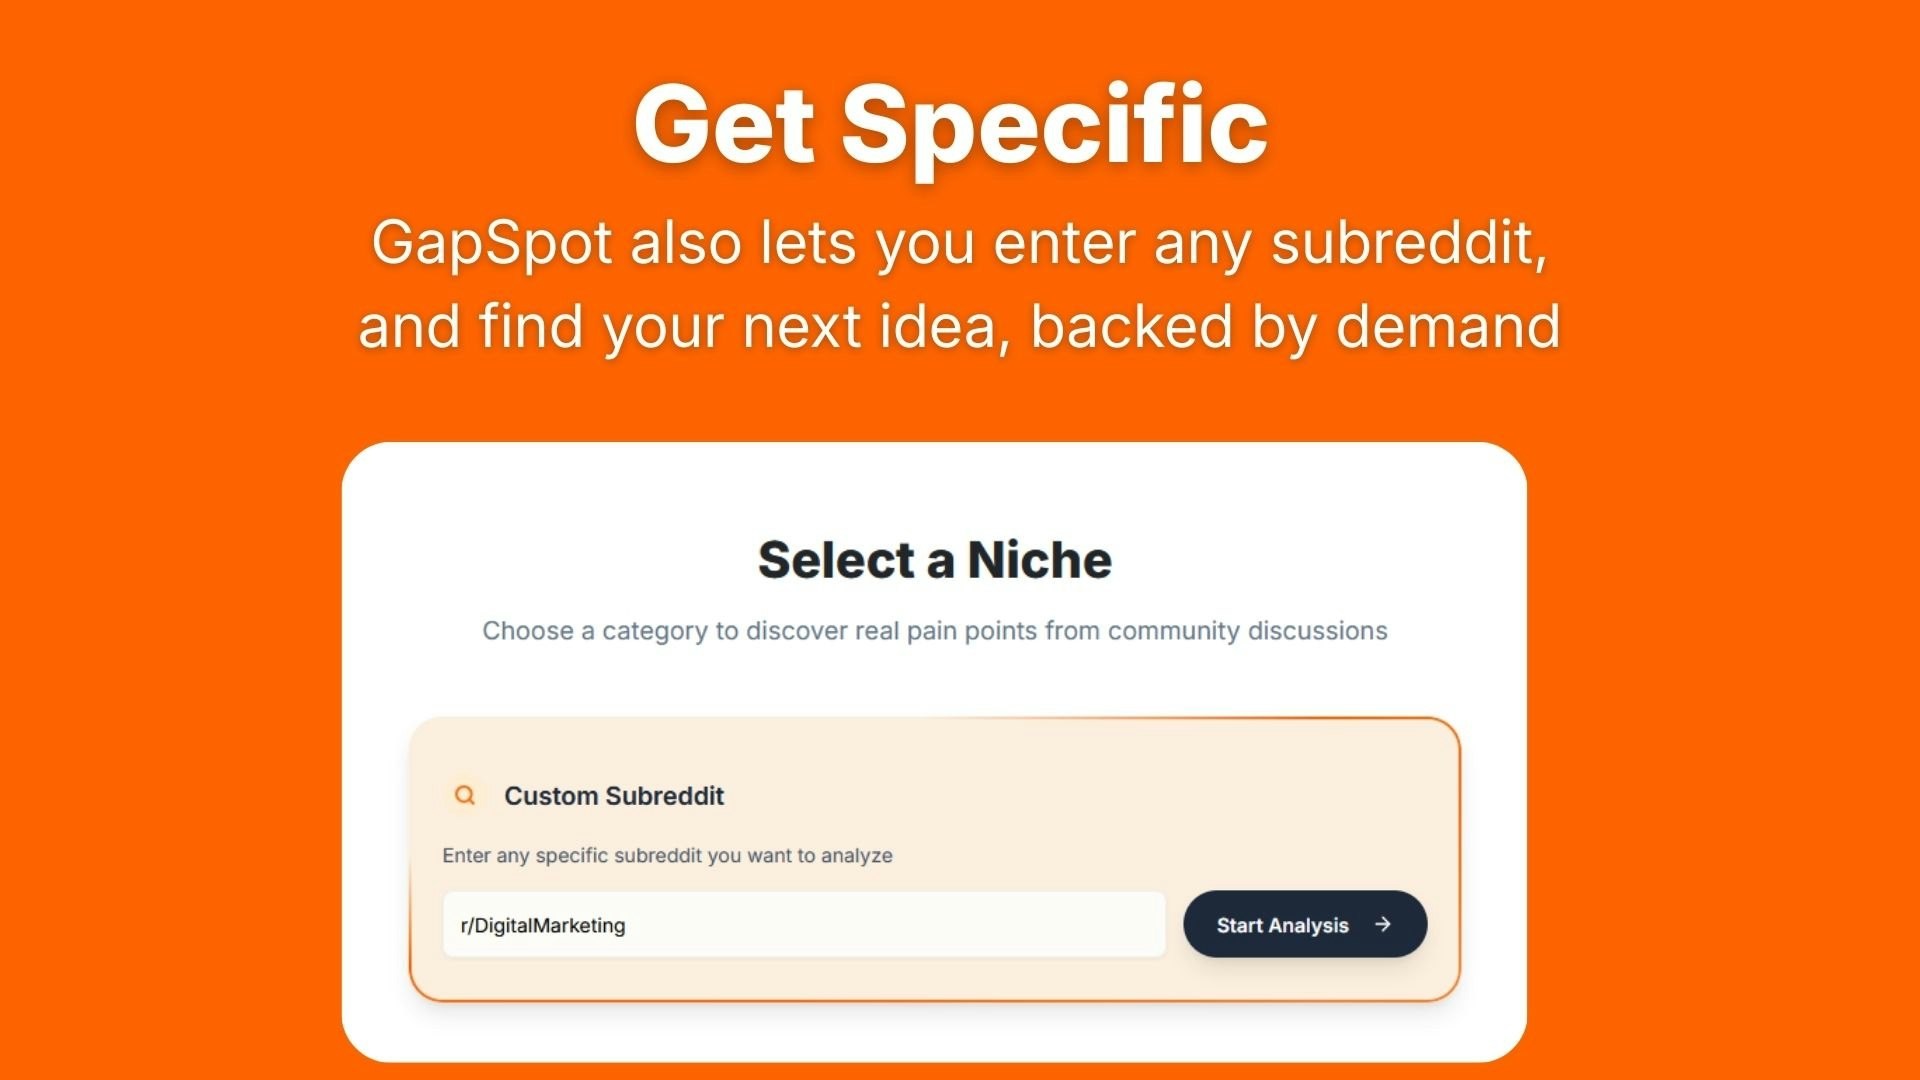
Task: Click Start Analysis to analyze r/DigitalMarketing
Action: (1305, 925)
